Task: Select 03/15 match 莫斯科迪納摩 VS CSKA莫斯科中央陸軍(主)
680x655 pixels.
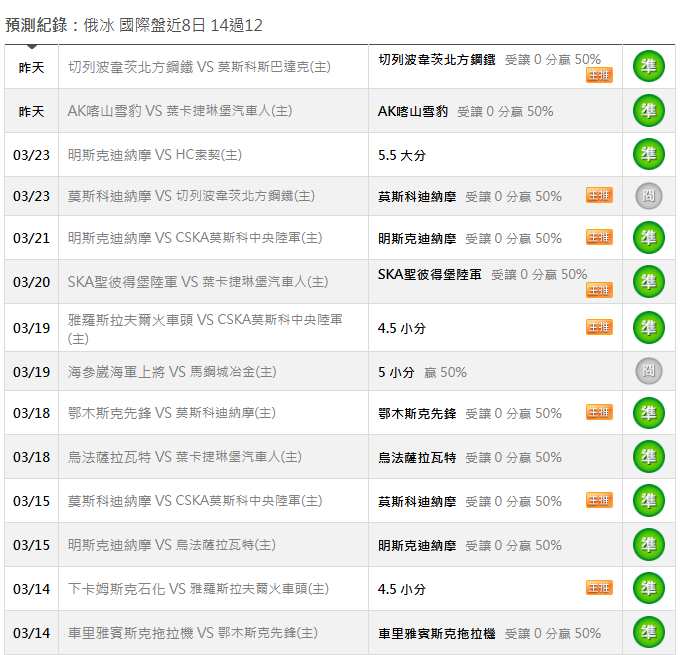Action: pyautogui.click(x=195, y=501)
